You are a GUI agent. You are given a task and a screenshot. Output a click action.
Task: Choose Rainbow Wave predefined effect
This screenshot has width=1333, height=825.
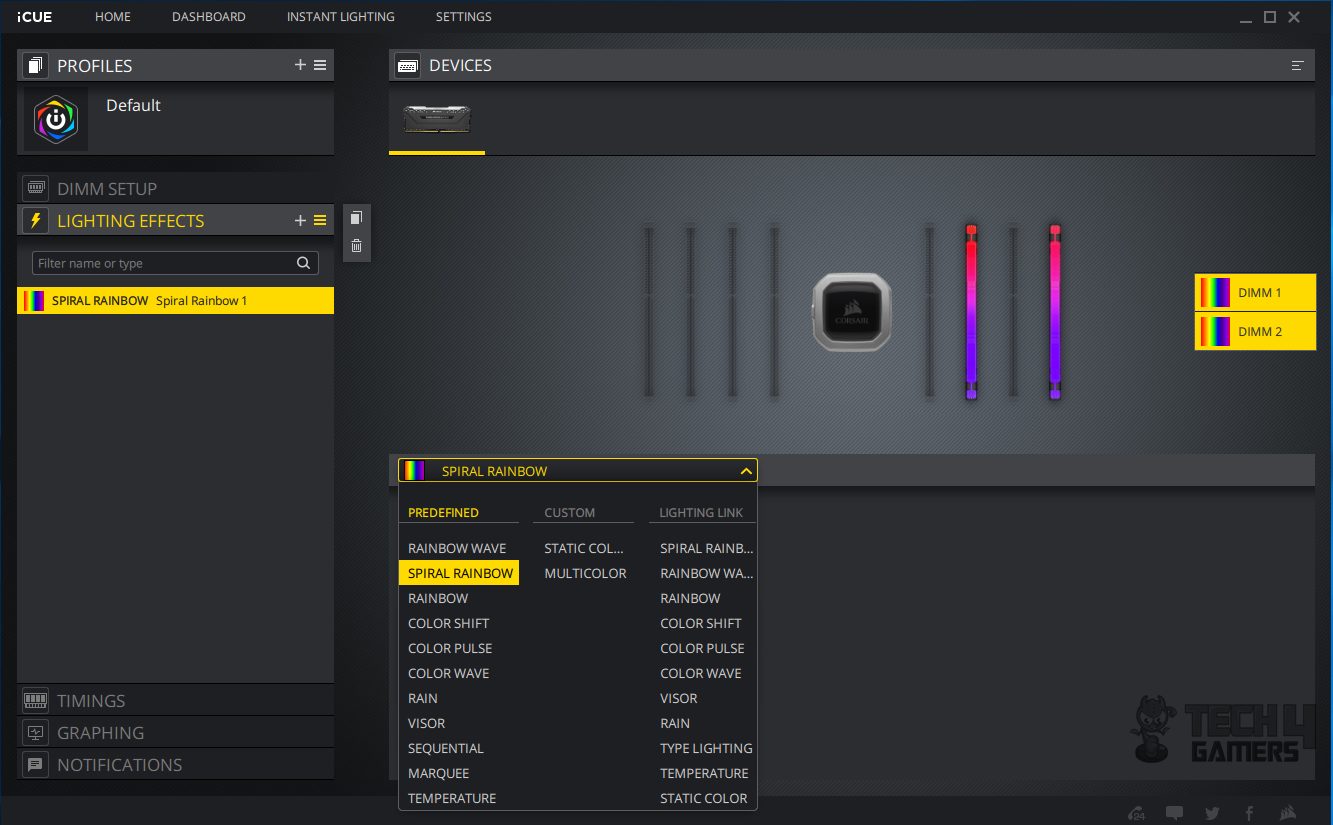(x=457, y=548)
